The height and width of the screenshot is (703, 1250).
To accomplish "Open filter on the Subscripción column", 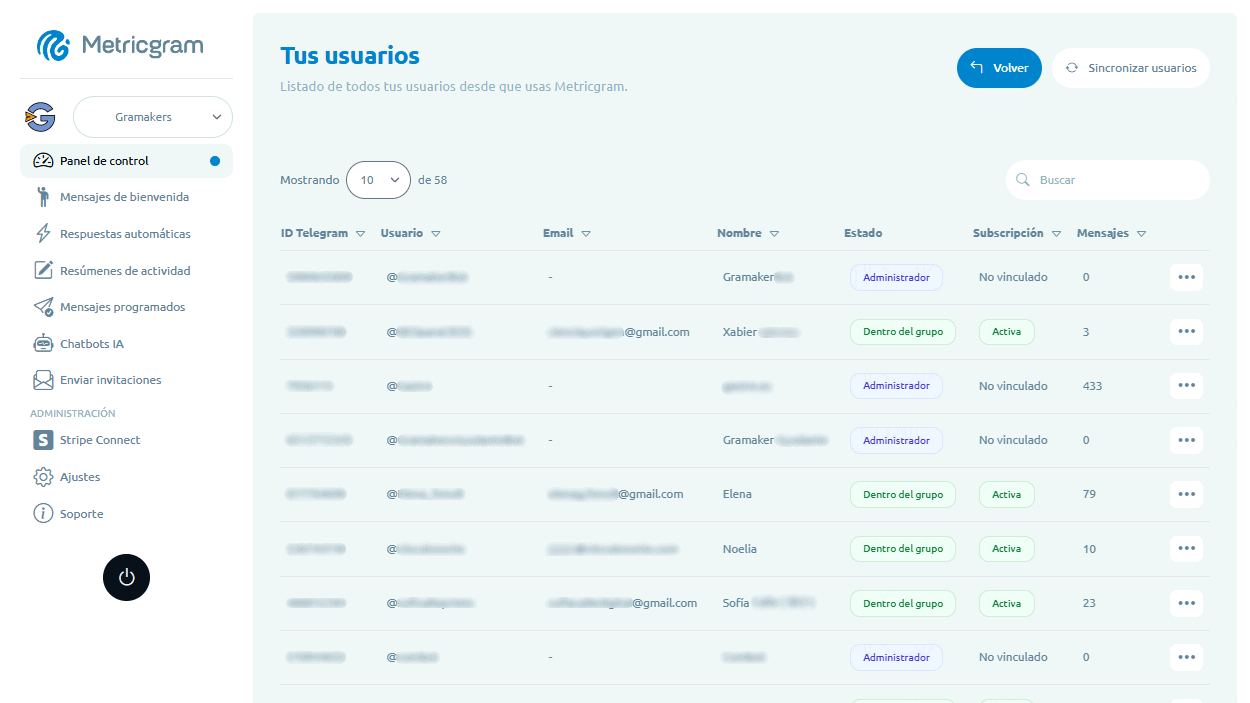I will (x=1056, y=234).
